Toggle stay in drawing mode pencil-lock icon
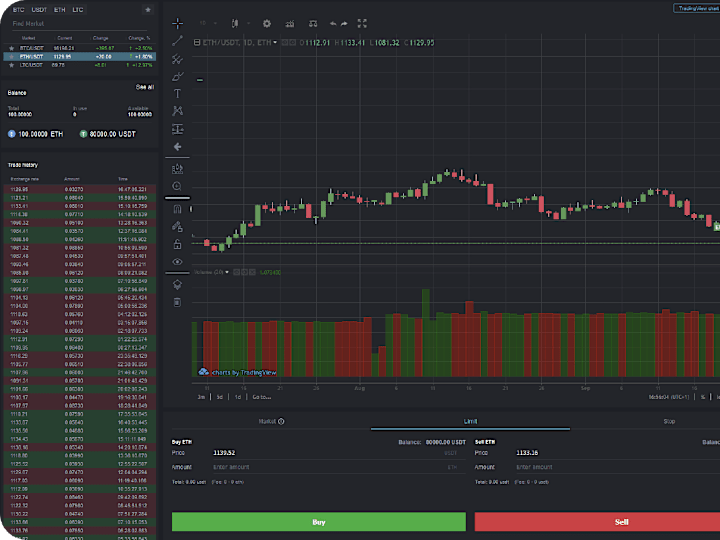Image resolution: width=720 pixels, height=540 pixels. tap(177, 226)
